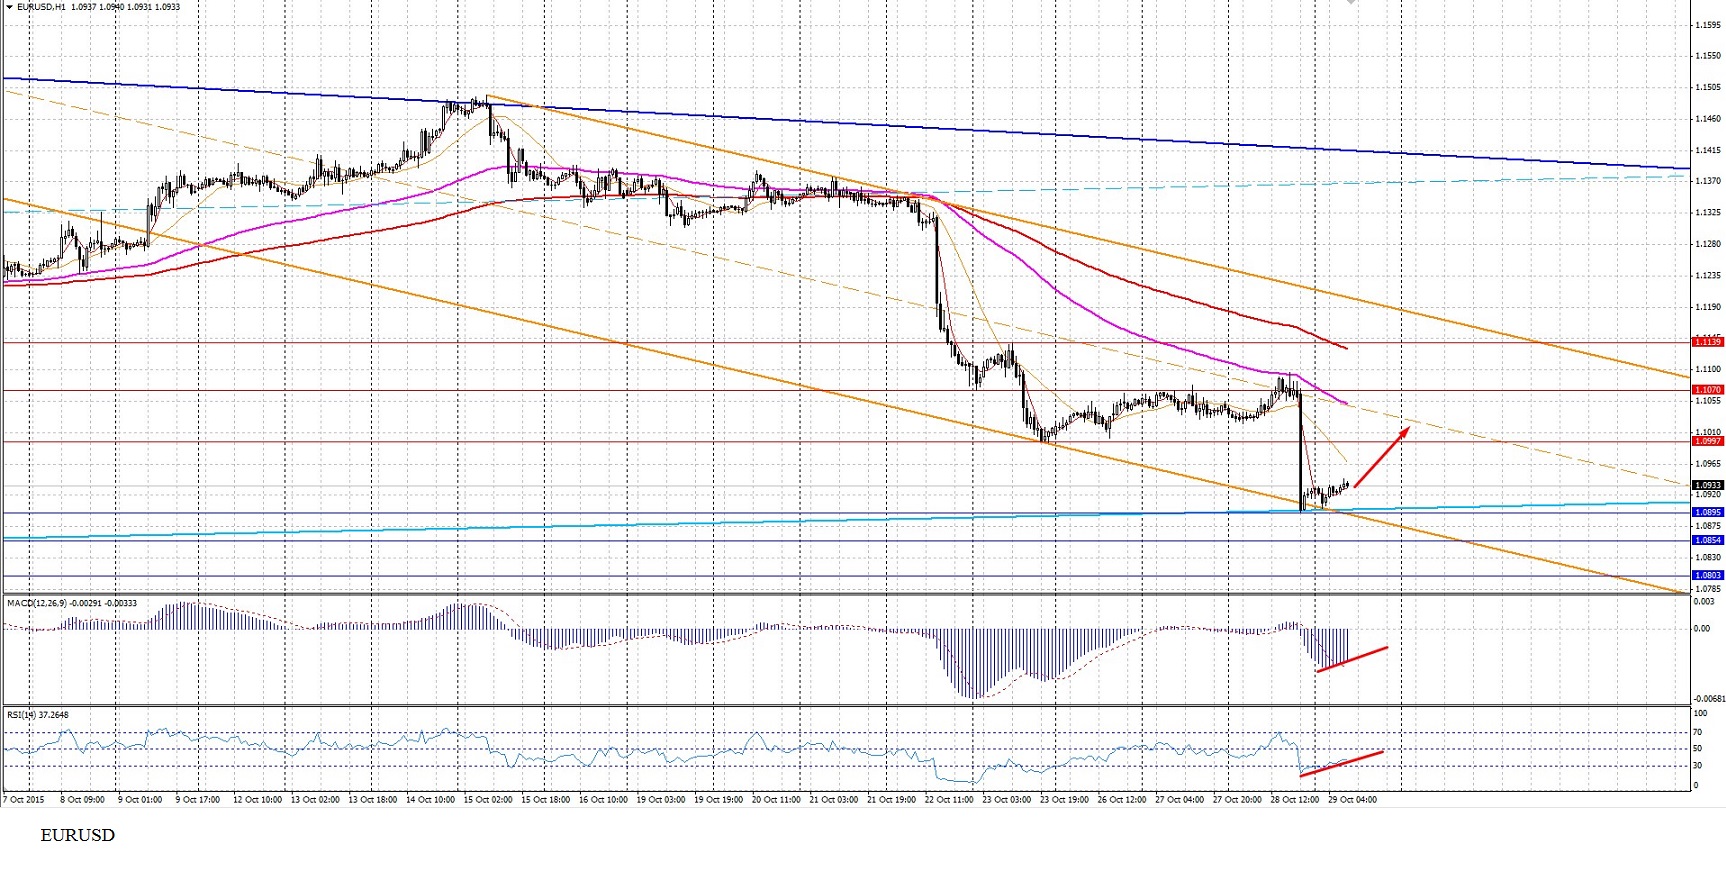Click the black 1.0933 current price tag
Screen dimensions: 1726x883
click(1707, 485)
